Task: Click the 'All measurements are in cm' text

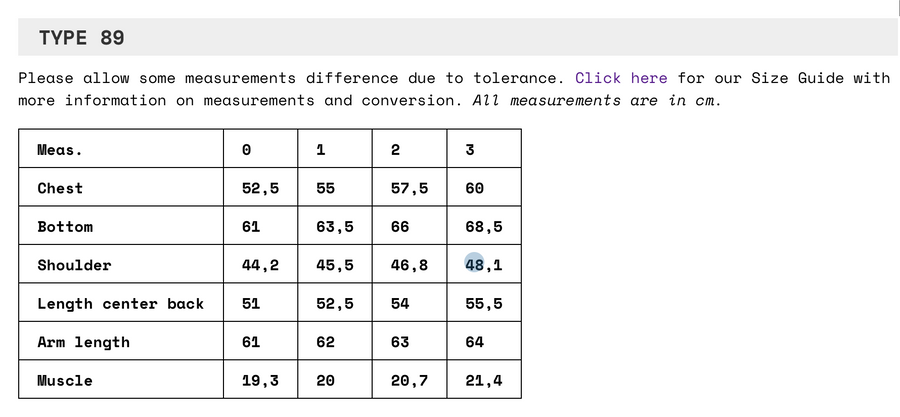Action: [x=595, y=100]
